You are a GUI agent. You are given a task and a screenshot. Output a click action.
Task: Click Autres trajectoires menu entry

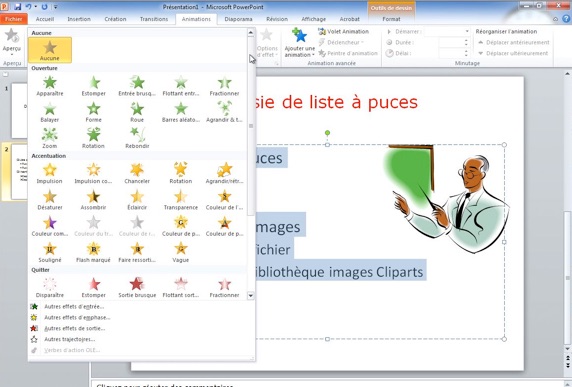[x=69, y=339]
